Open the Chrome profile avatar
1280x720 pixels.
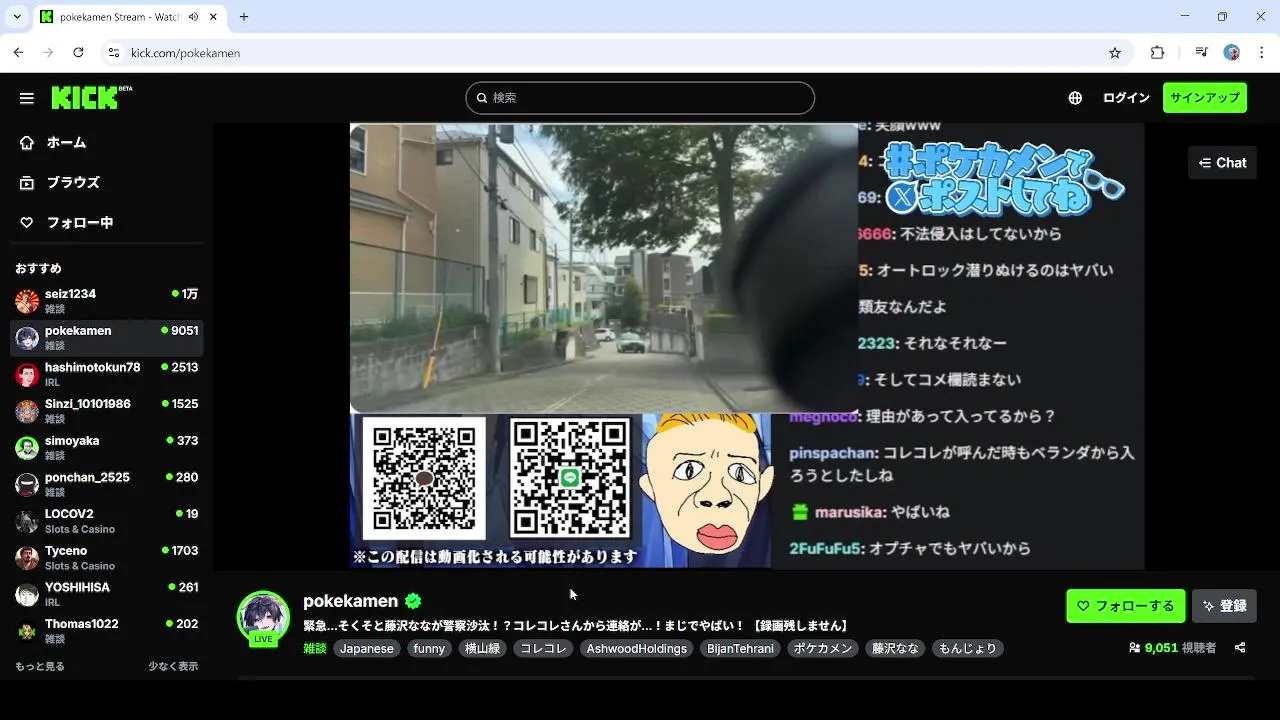(x=1232, y=53)
